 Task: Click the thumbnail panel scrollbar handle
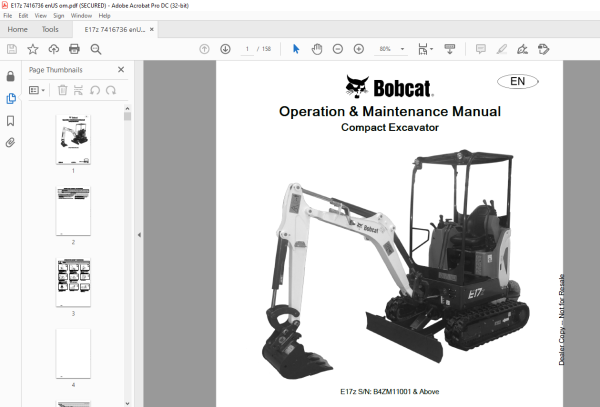(127, 116)
